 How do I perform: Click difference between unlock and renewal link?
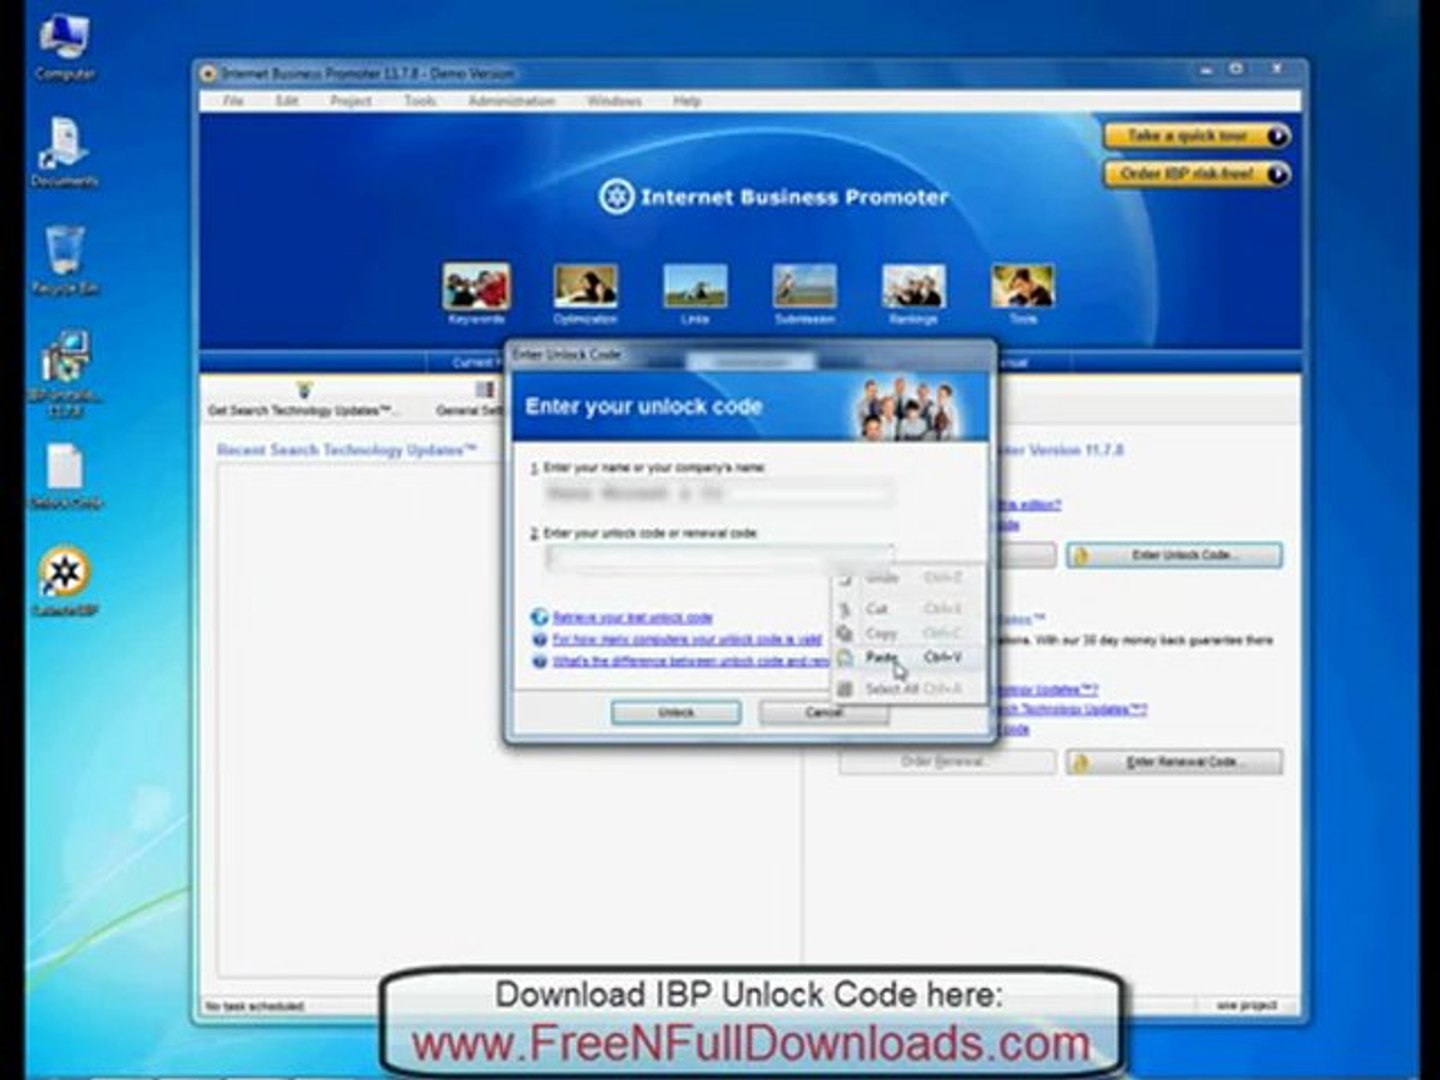691,661
